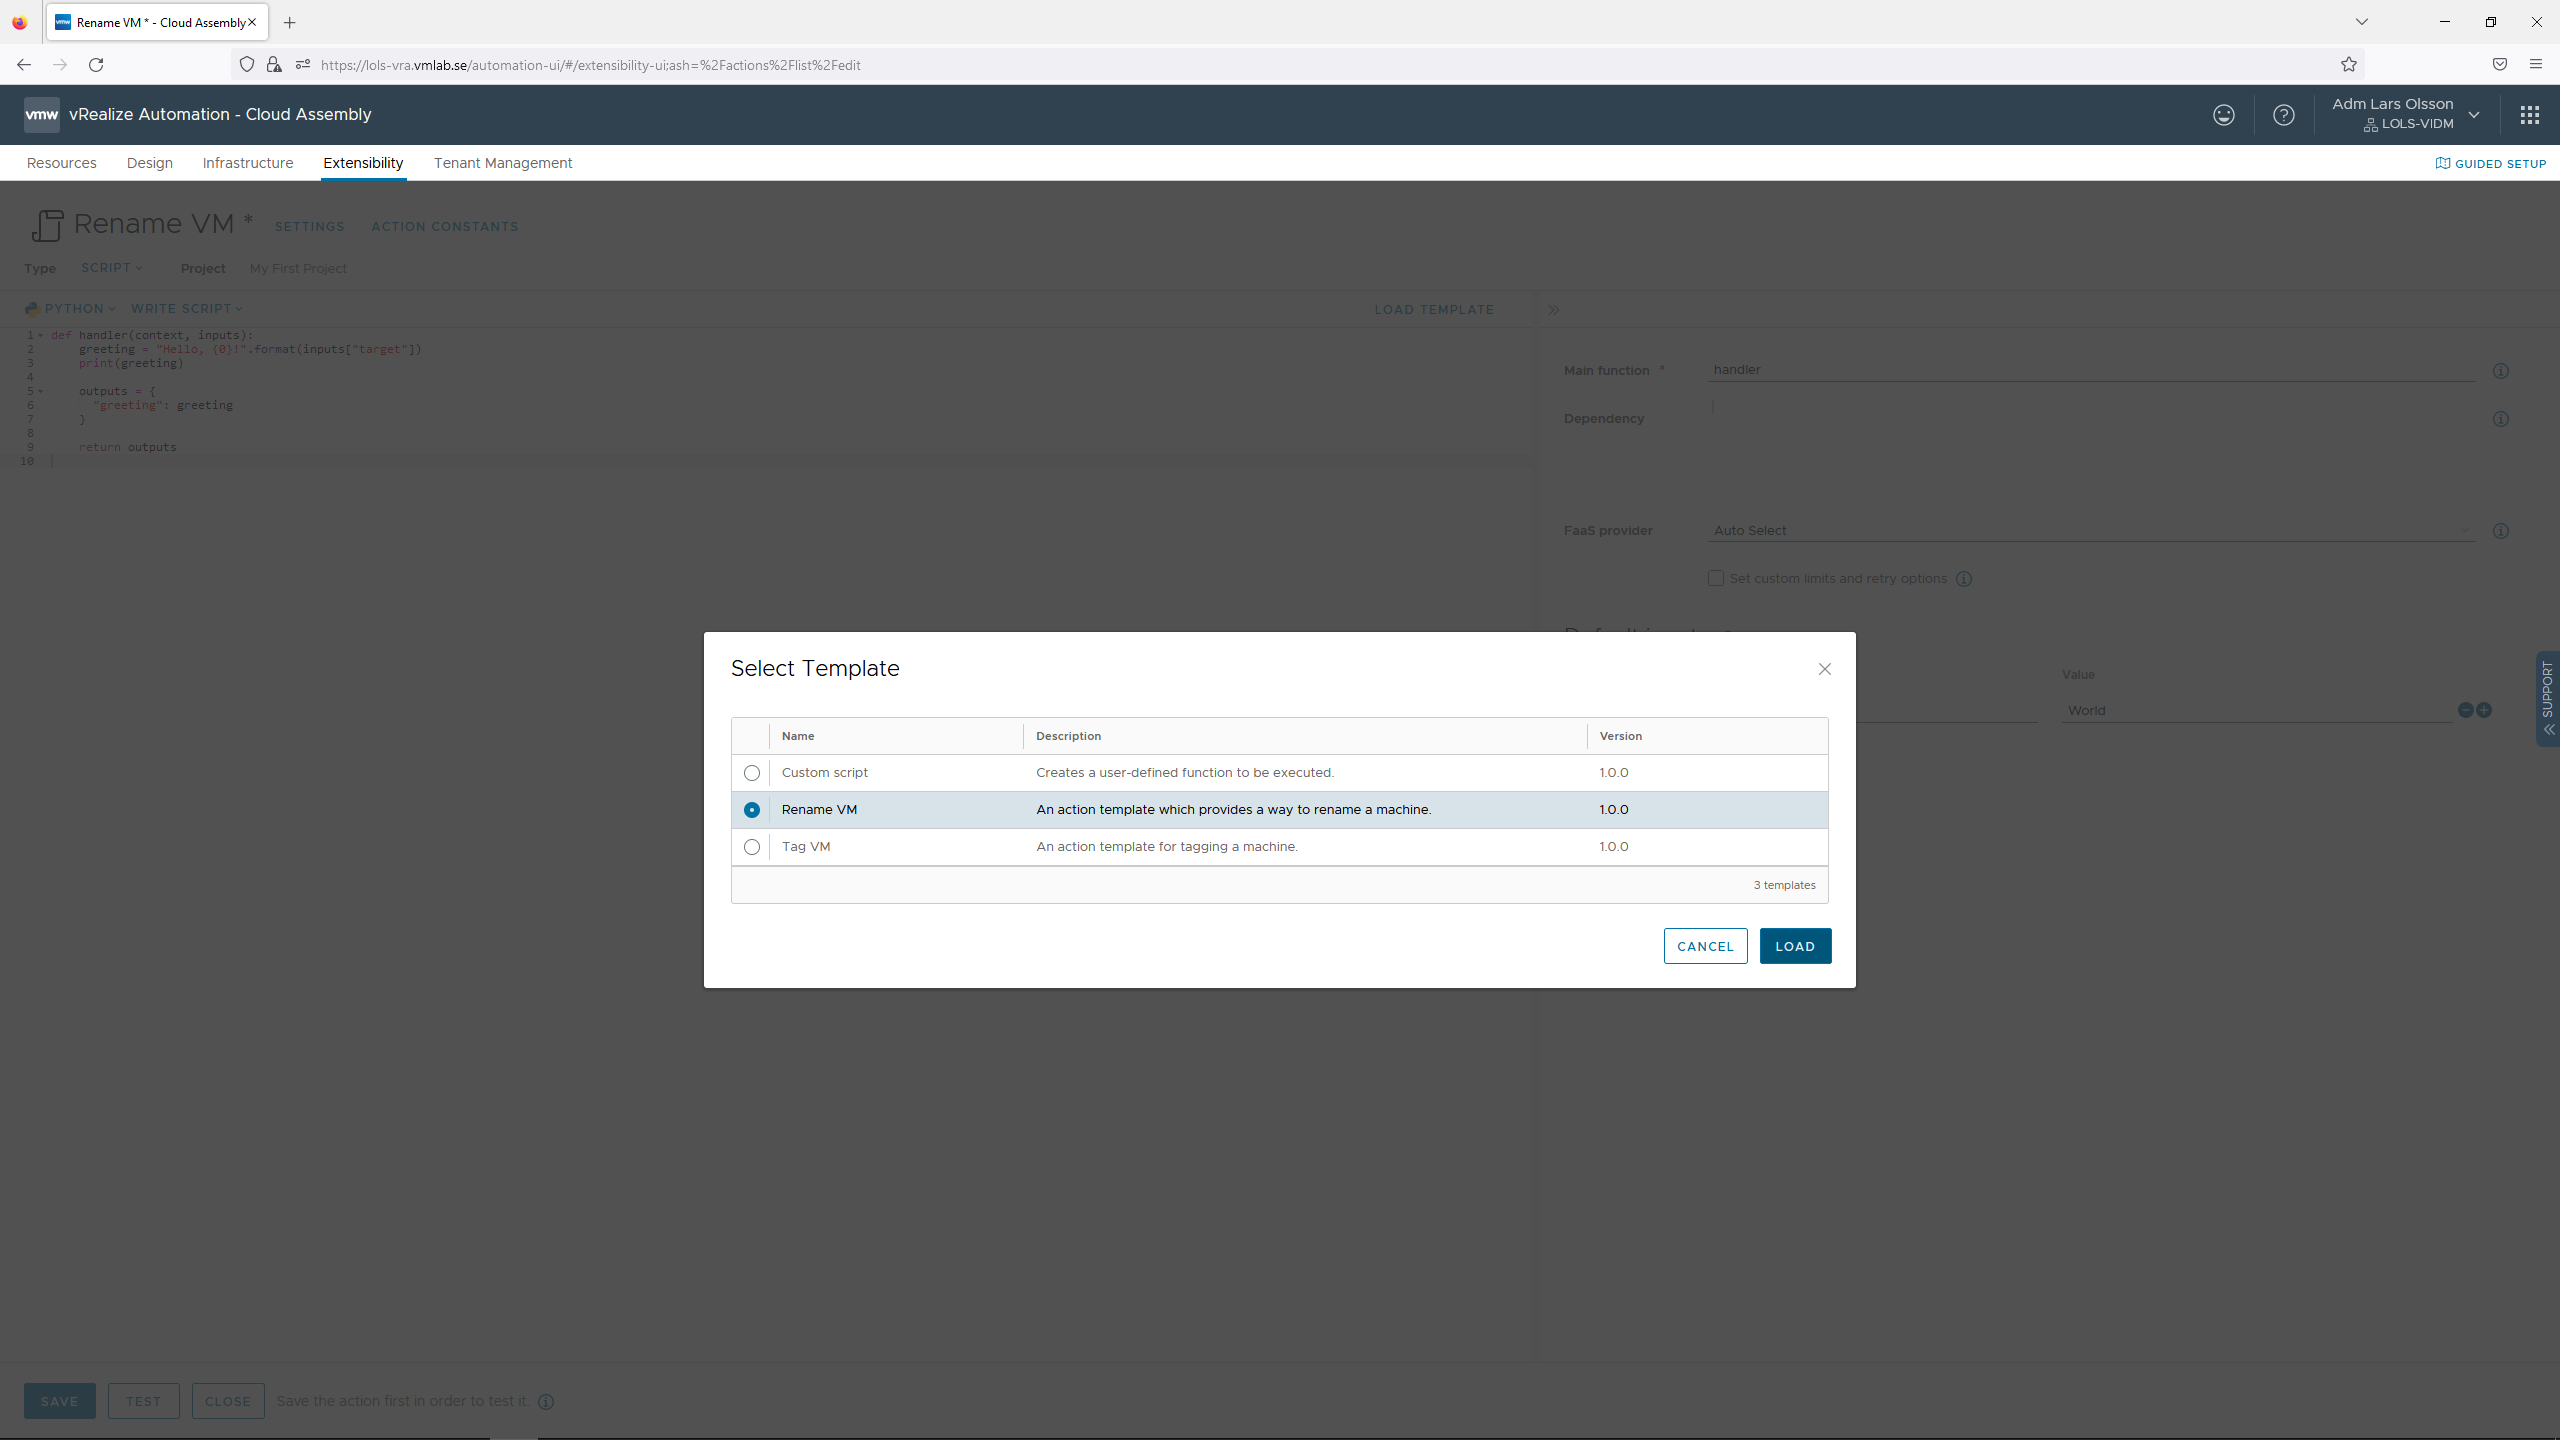Click info icon beside save-first message
Screen dimensions: 2560x1440
pos(546,1402)
